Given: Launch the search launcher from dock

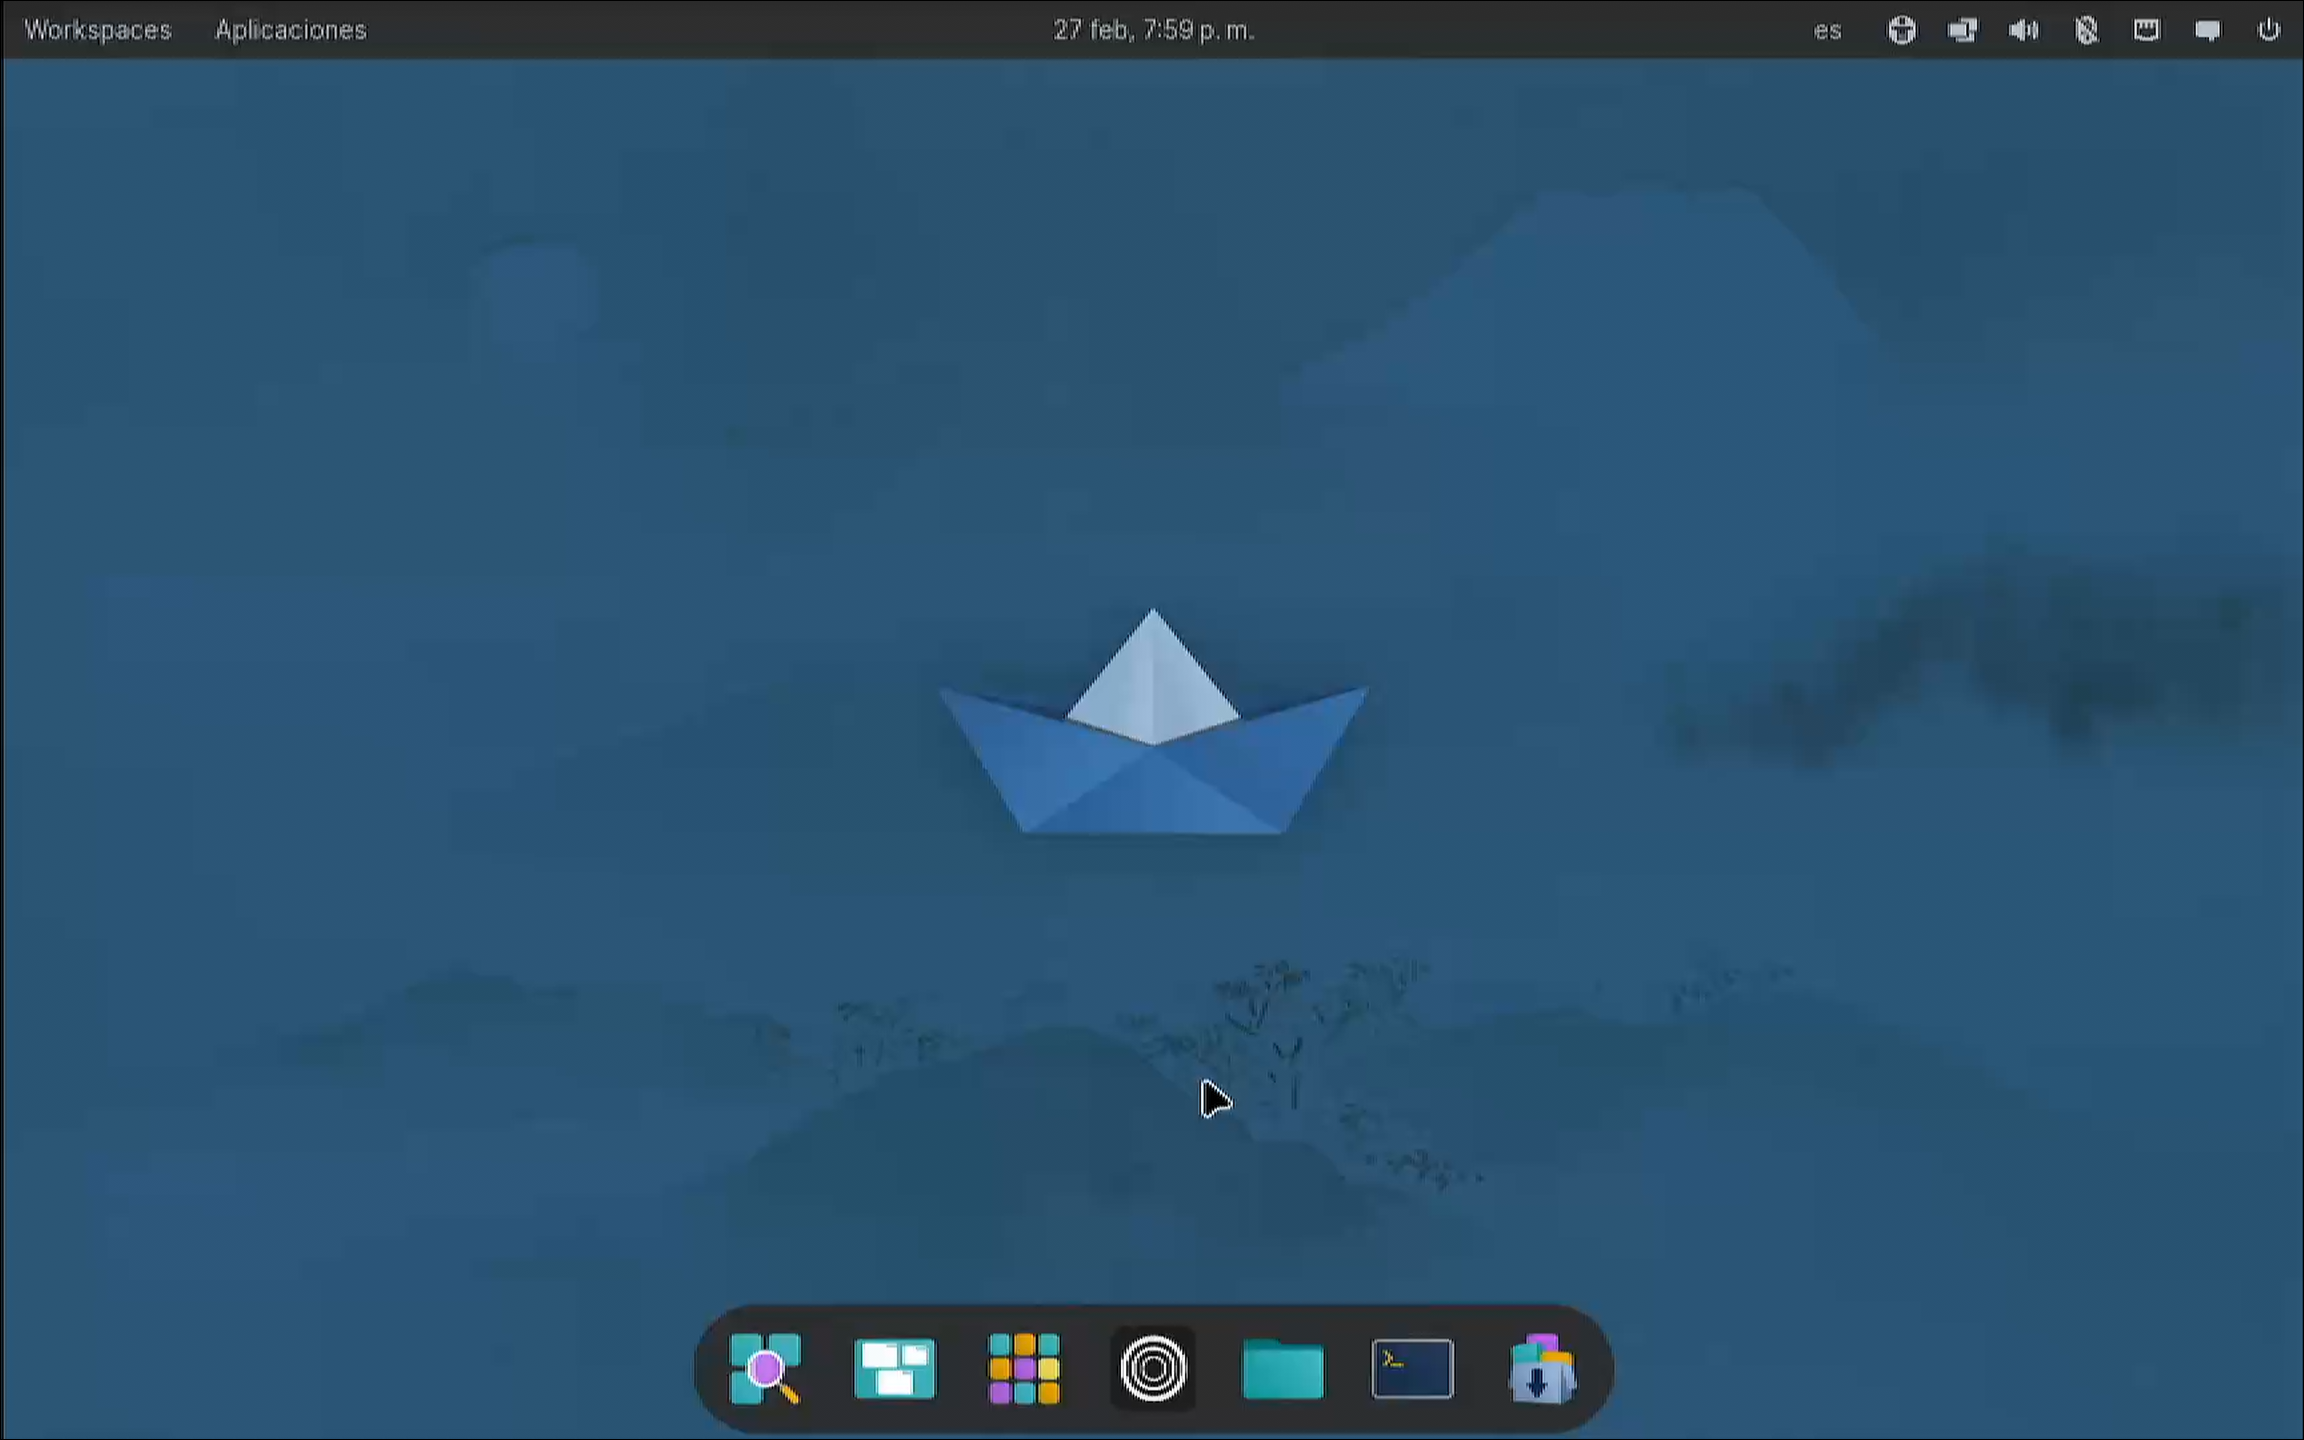Looking at the screenshot, I should [765, 1368].
